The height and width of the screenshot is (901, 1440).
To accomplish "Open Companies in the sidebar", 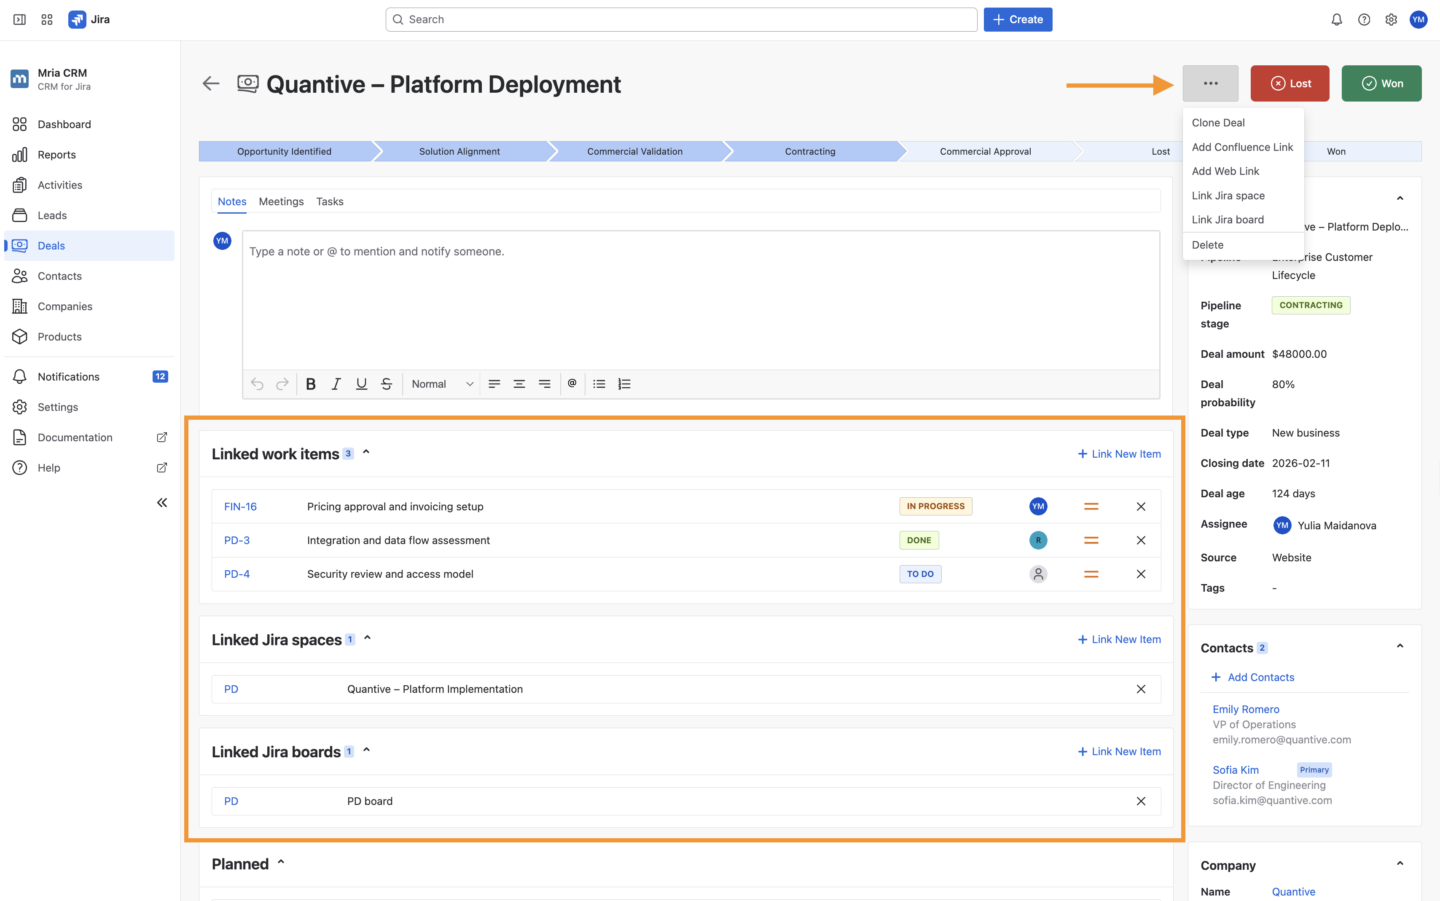I will (x=66, y=306).
